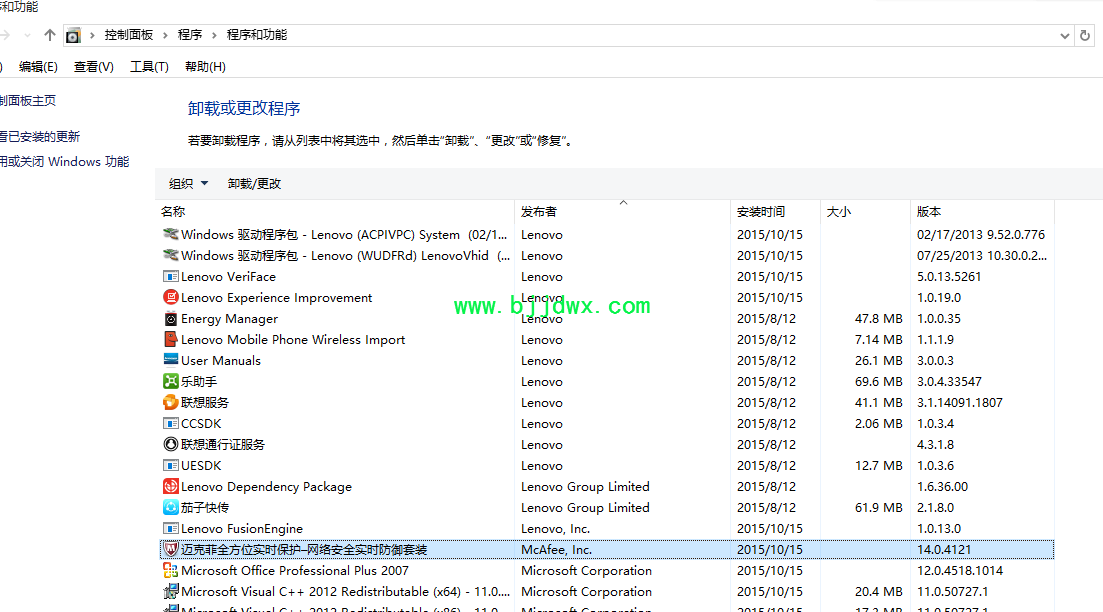The height and width of the screenshot is (612, 1103).
Task: Select the Energy Manager row name
Action: tap(229, 319)
